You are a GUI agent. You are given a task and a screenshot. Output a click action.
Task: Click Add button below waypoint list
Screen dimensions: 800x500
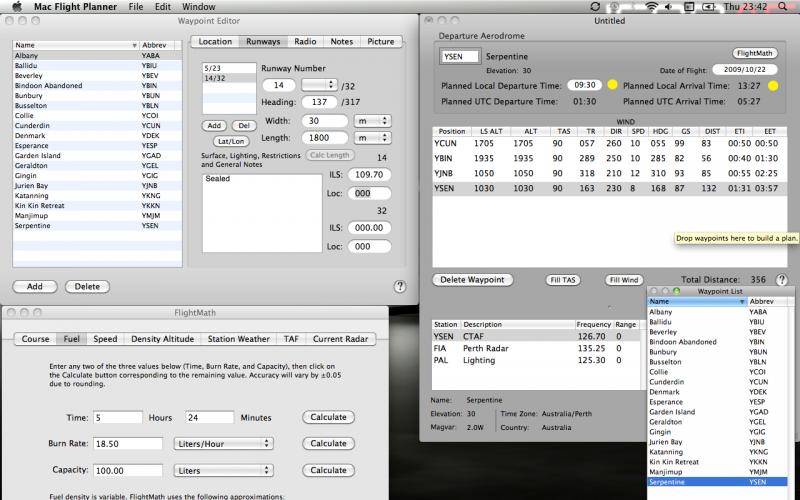pyautogui.click(x=35, y=286)
